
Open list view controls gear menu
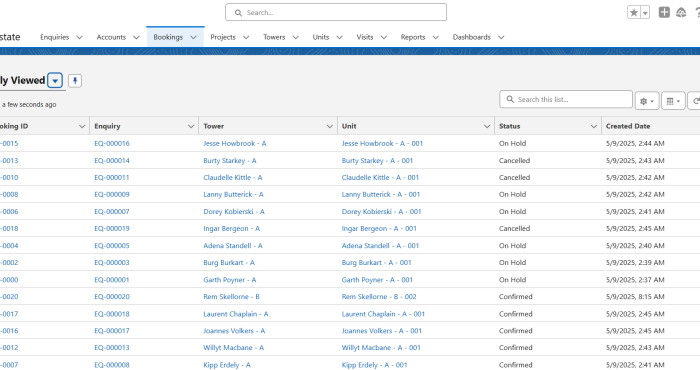click(647, 101)
